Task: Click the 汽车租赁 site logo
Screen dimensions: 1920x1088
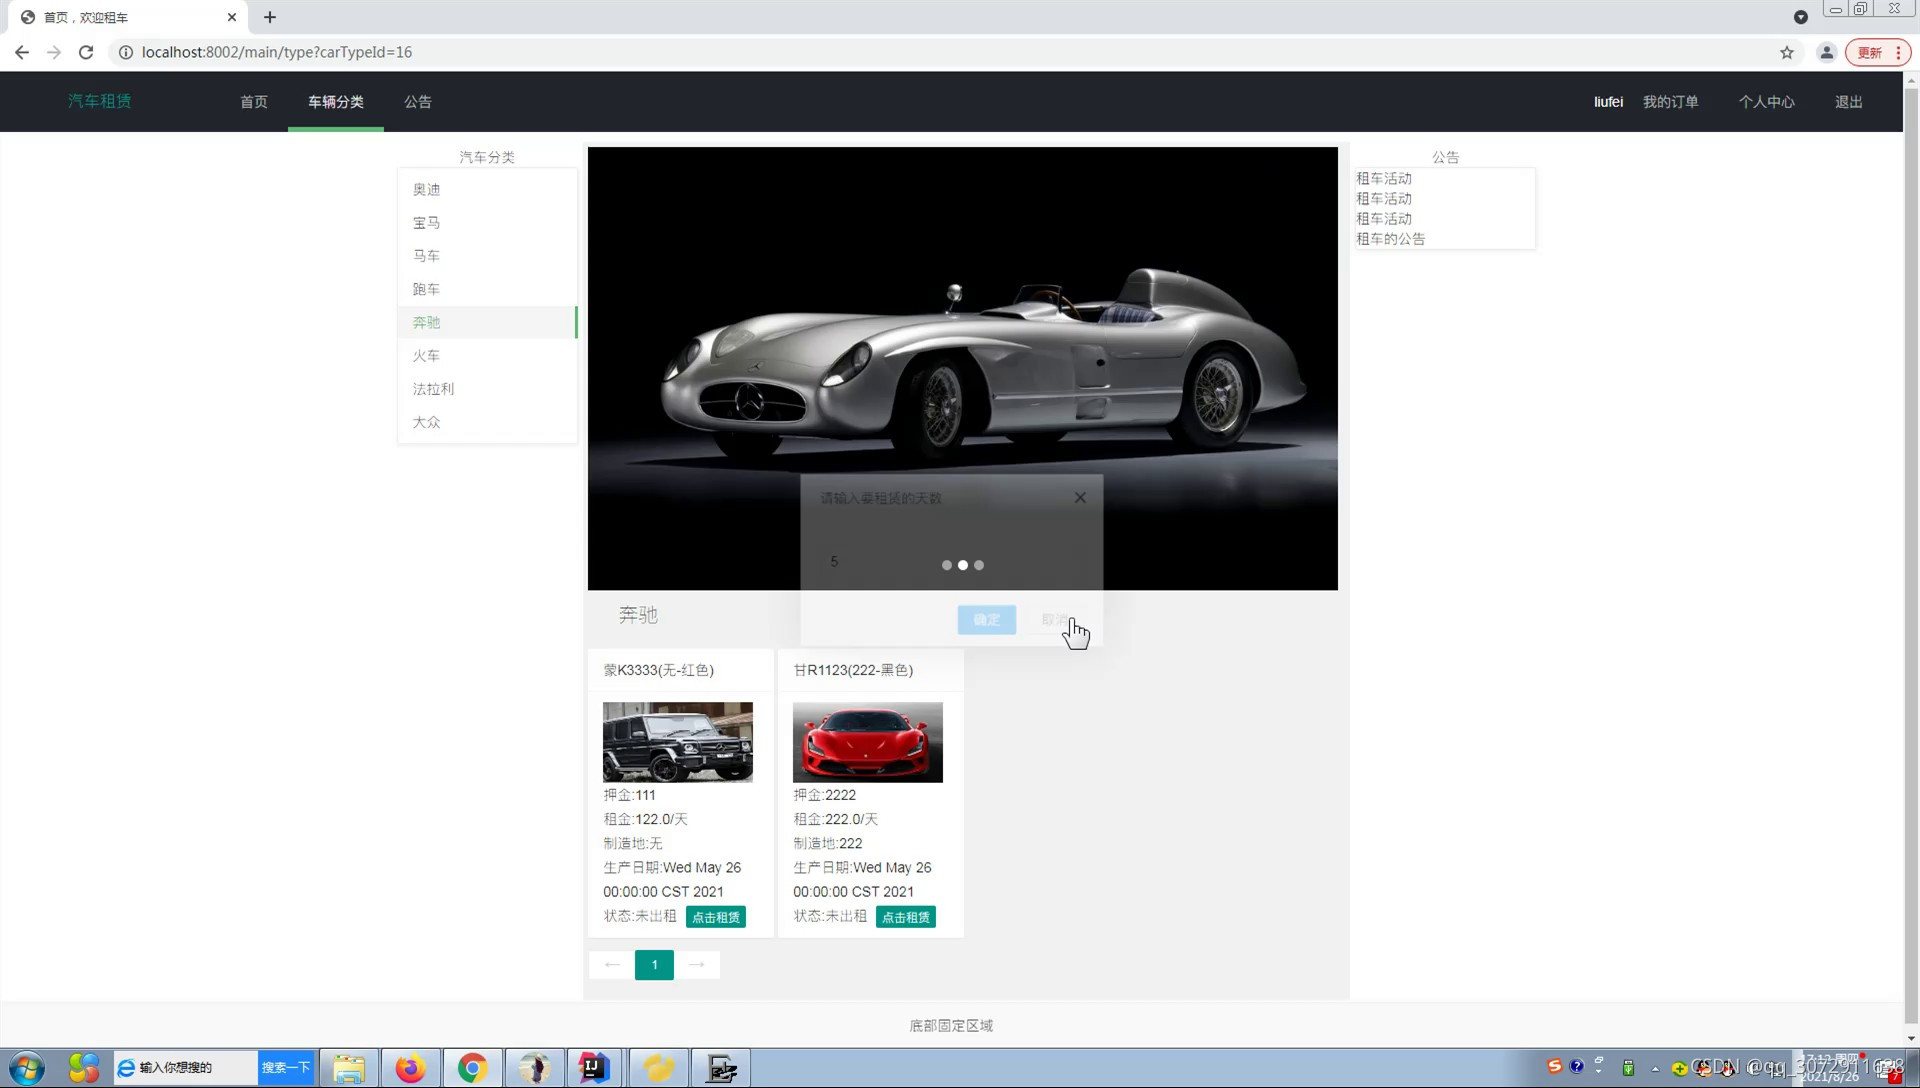Action: pos(100,101)
